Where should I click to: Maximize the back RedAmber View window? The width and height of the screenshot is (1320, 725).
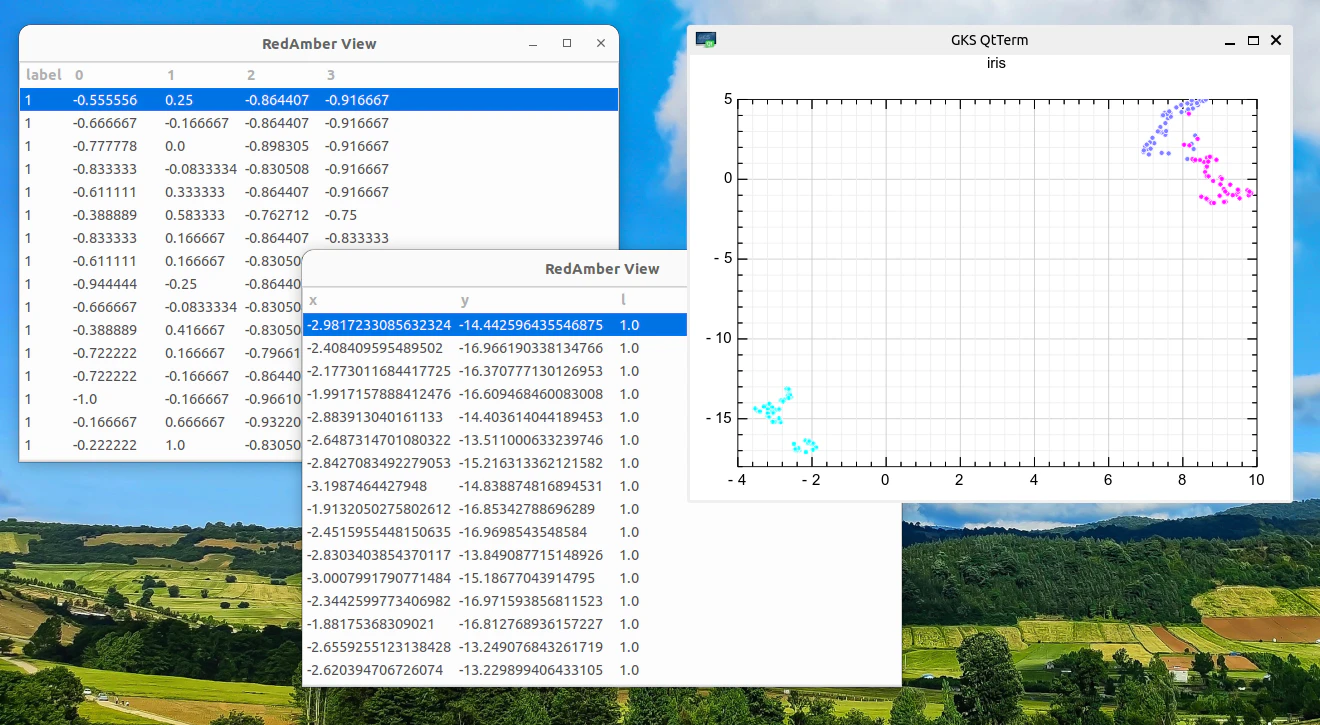tap(567, 44)
